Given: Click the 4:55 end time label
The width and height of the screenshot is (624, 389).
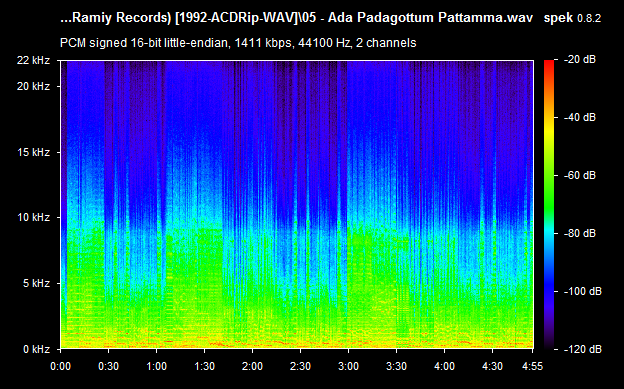Looking at the screenshot, I should 532,366.
